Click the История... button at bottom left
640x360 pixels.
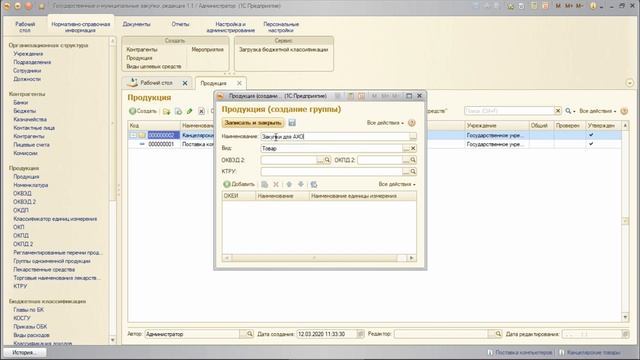(x=24, y=352)
